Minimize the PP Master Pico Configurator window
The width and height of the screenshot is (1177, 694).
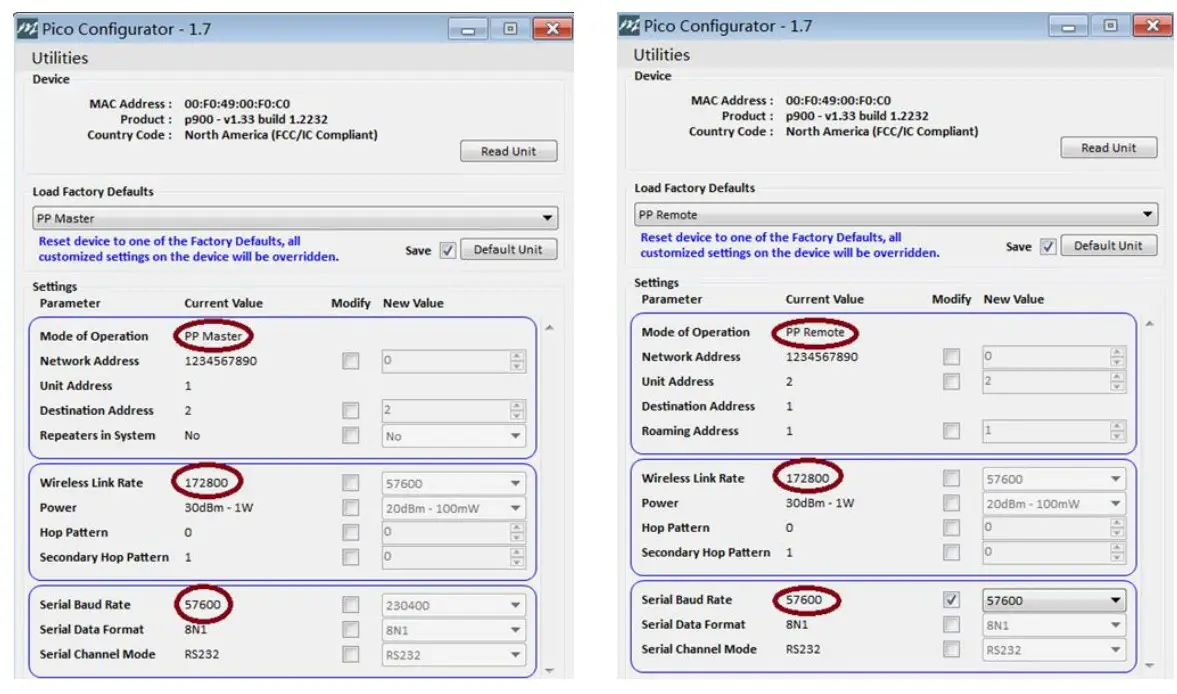tap(468, 29)
